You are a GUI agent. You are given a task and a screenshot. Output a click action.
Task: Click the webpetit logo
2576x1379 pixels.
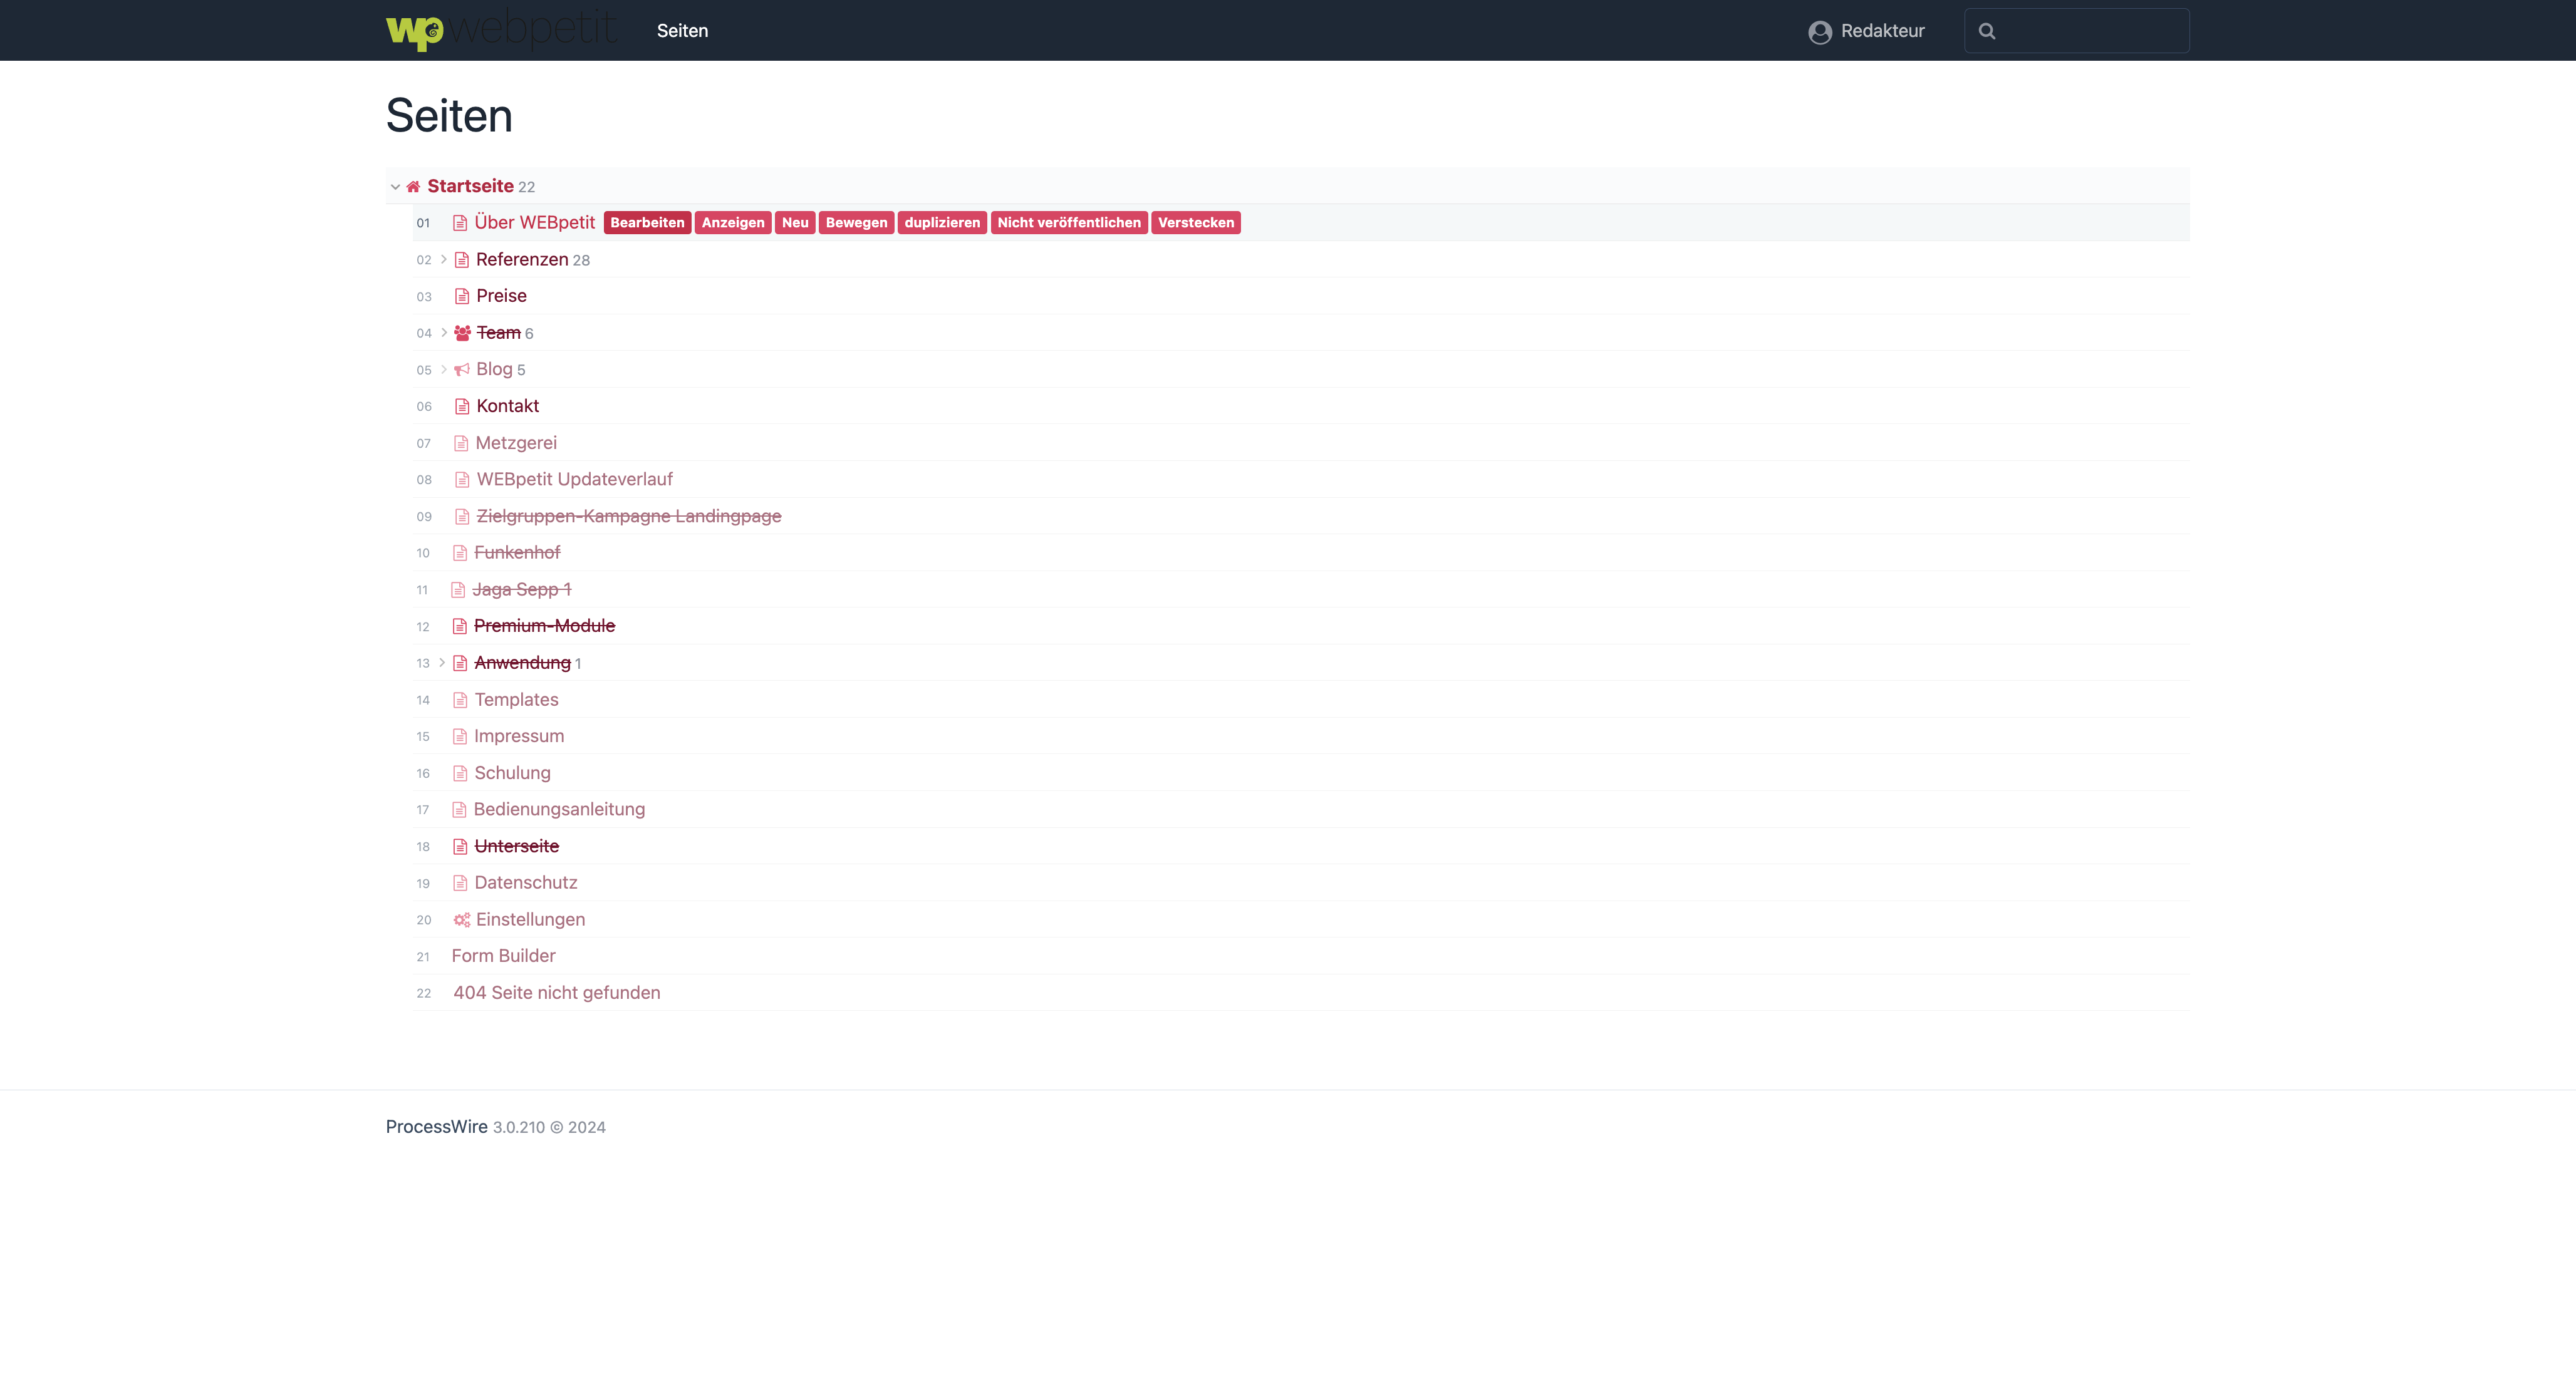(x=501, y=30)
